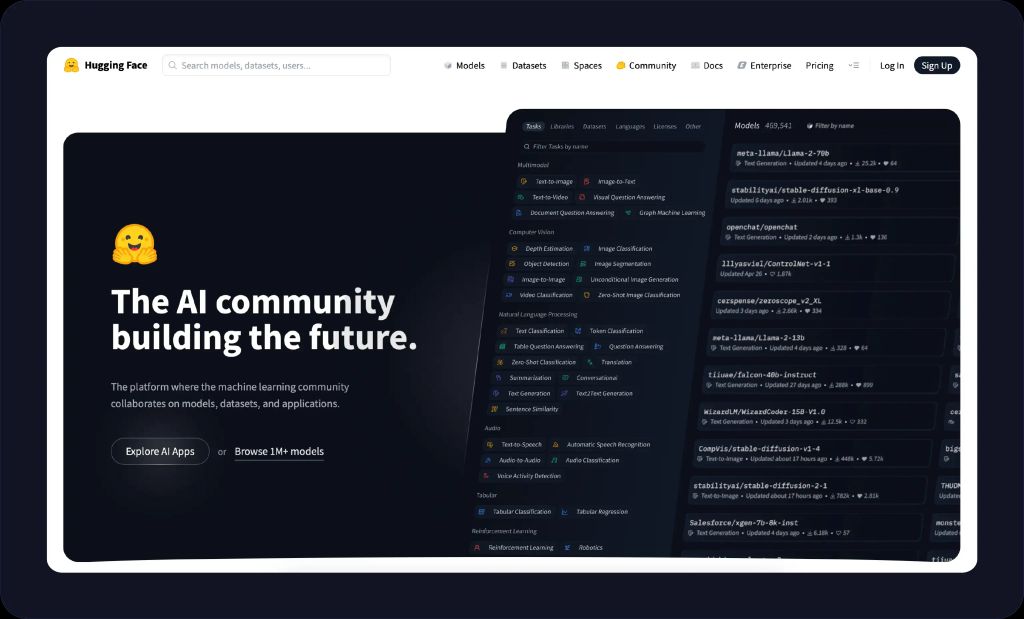1024x619 pixels.
Task: Open the navbar overflow menu
Action: [x=855, y=65]
